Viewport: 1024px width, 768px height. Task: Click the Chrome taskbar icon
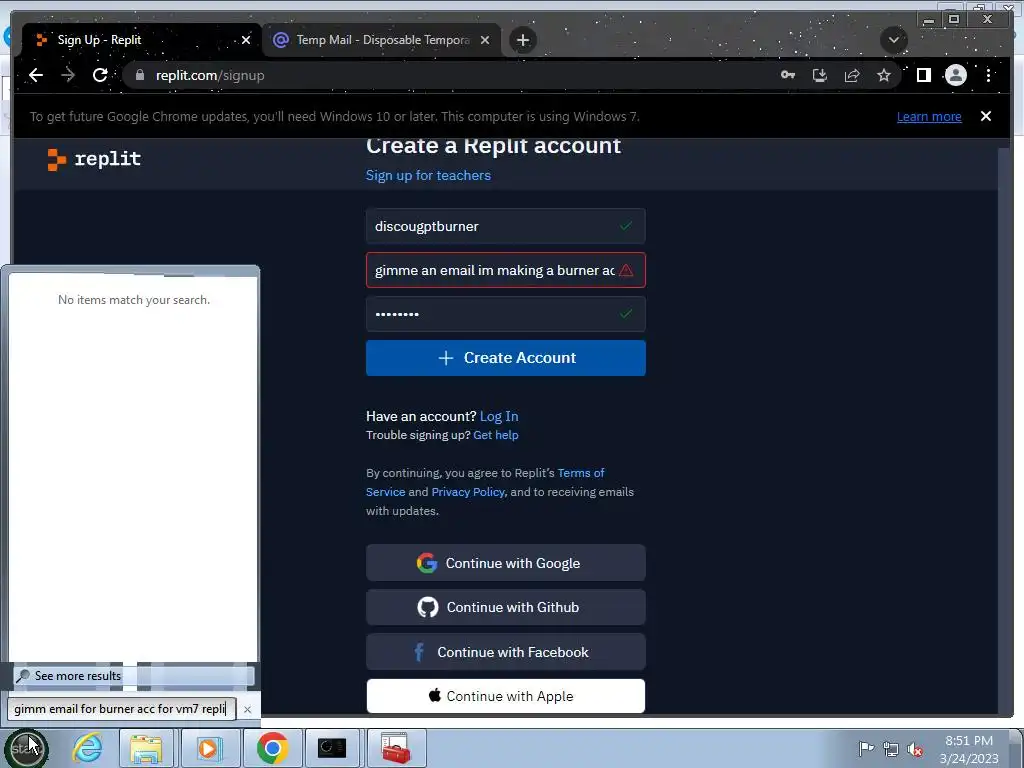(272, 748)
